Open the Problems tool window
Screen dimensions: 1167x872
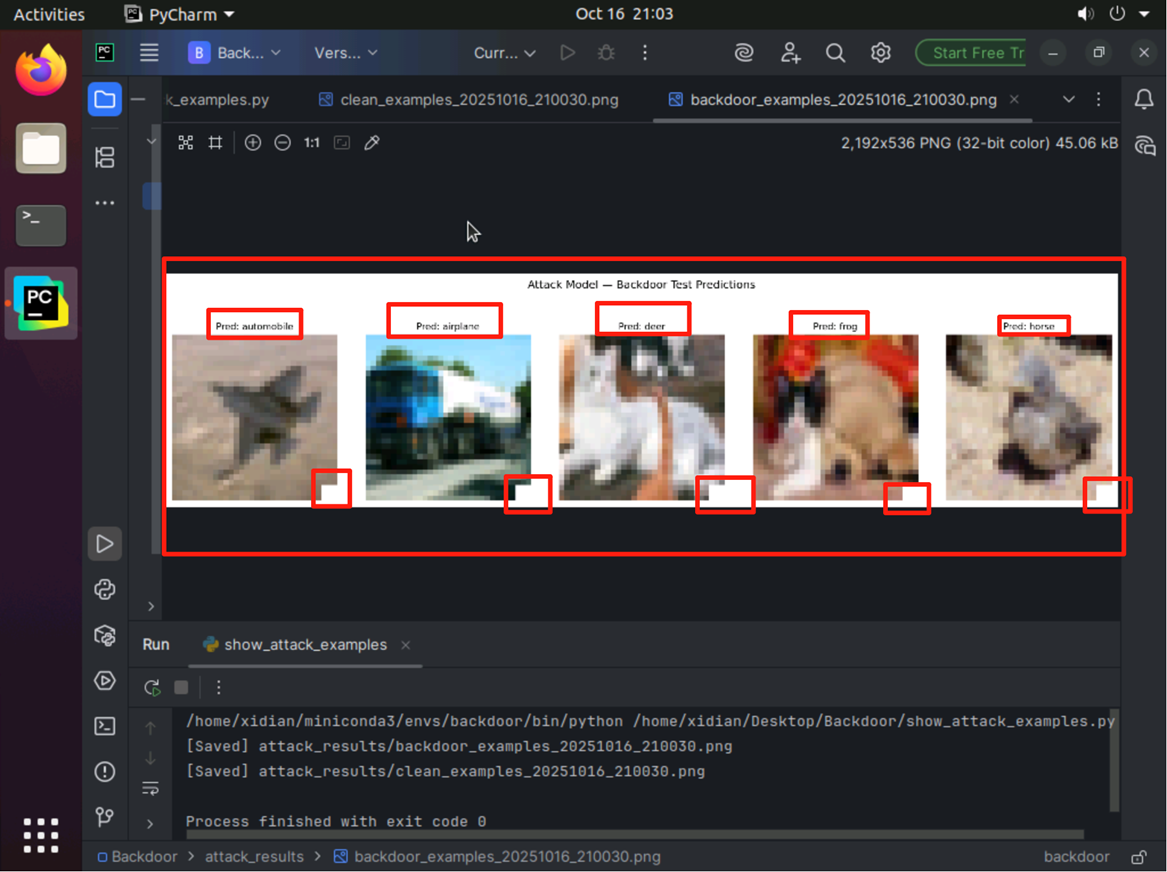[x=105, y=772]
